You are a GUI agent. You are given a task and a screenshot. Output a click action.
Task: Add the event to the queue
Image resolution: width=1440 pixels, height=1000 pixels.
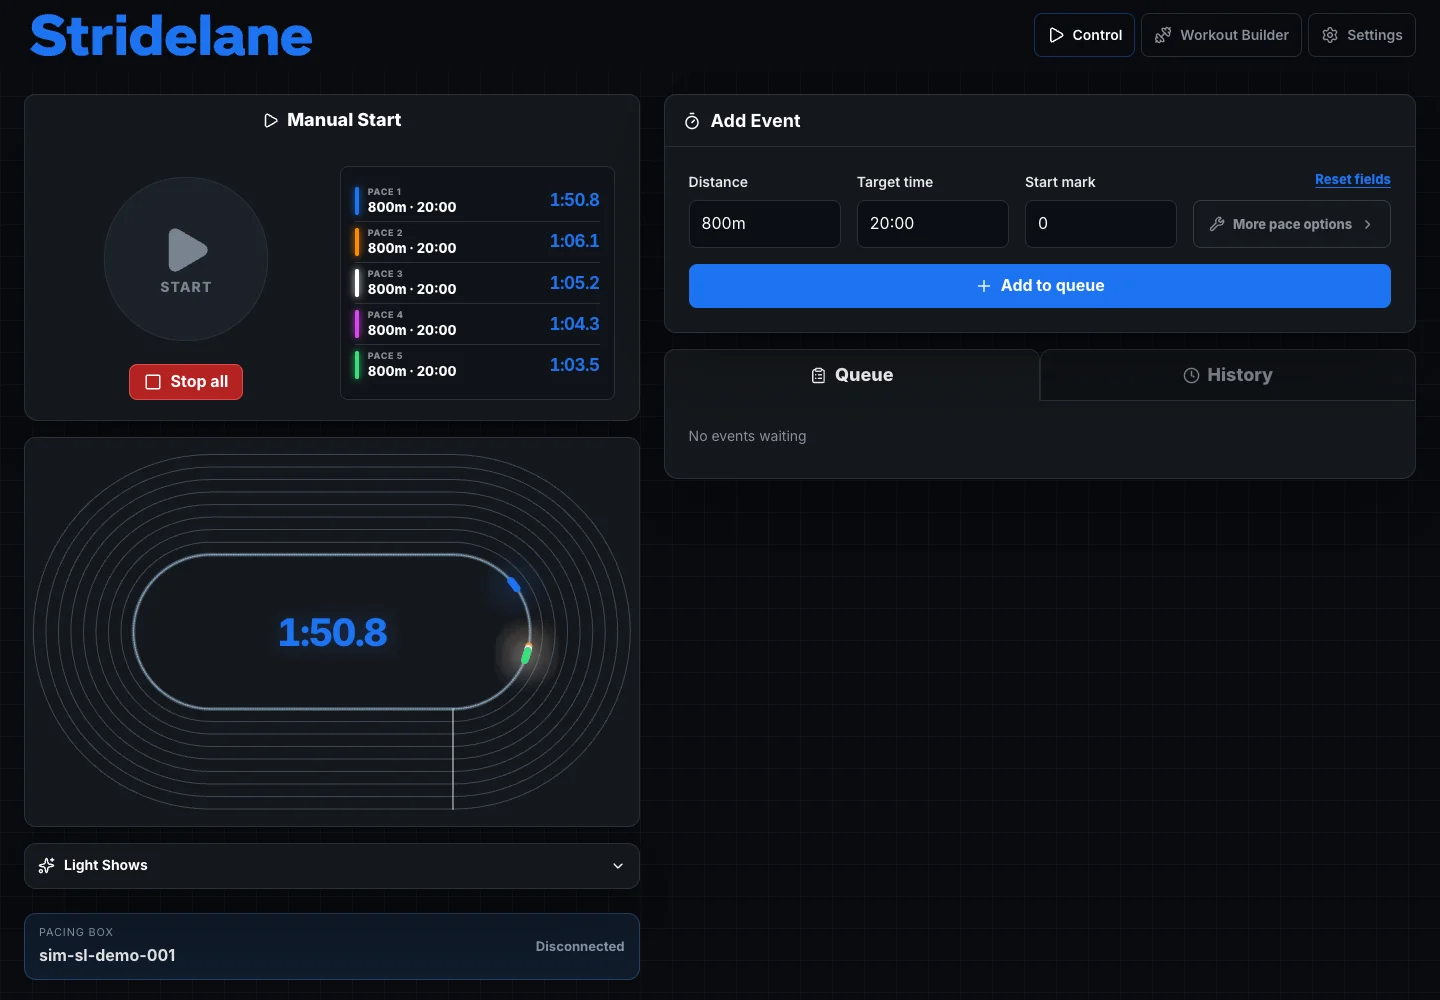1040,286
